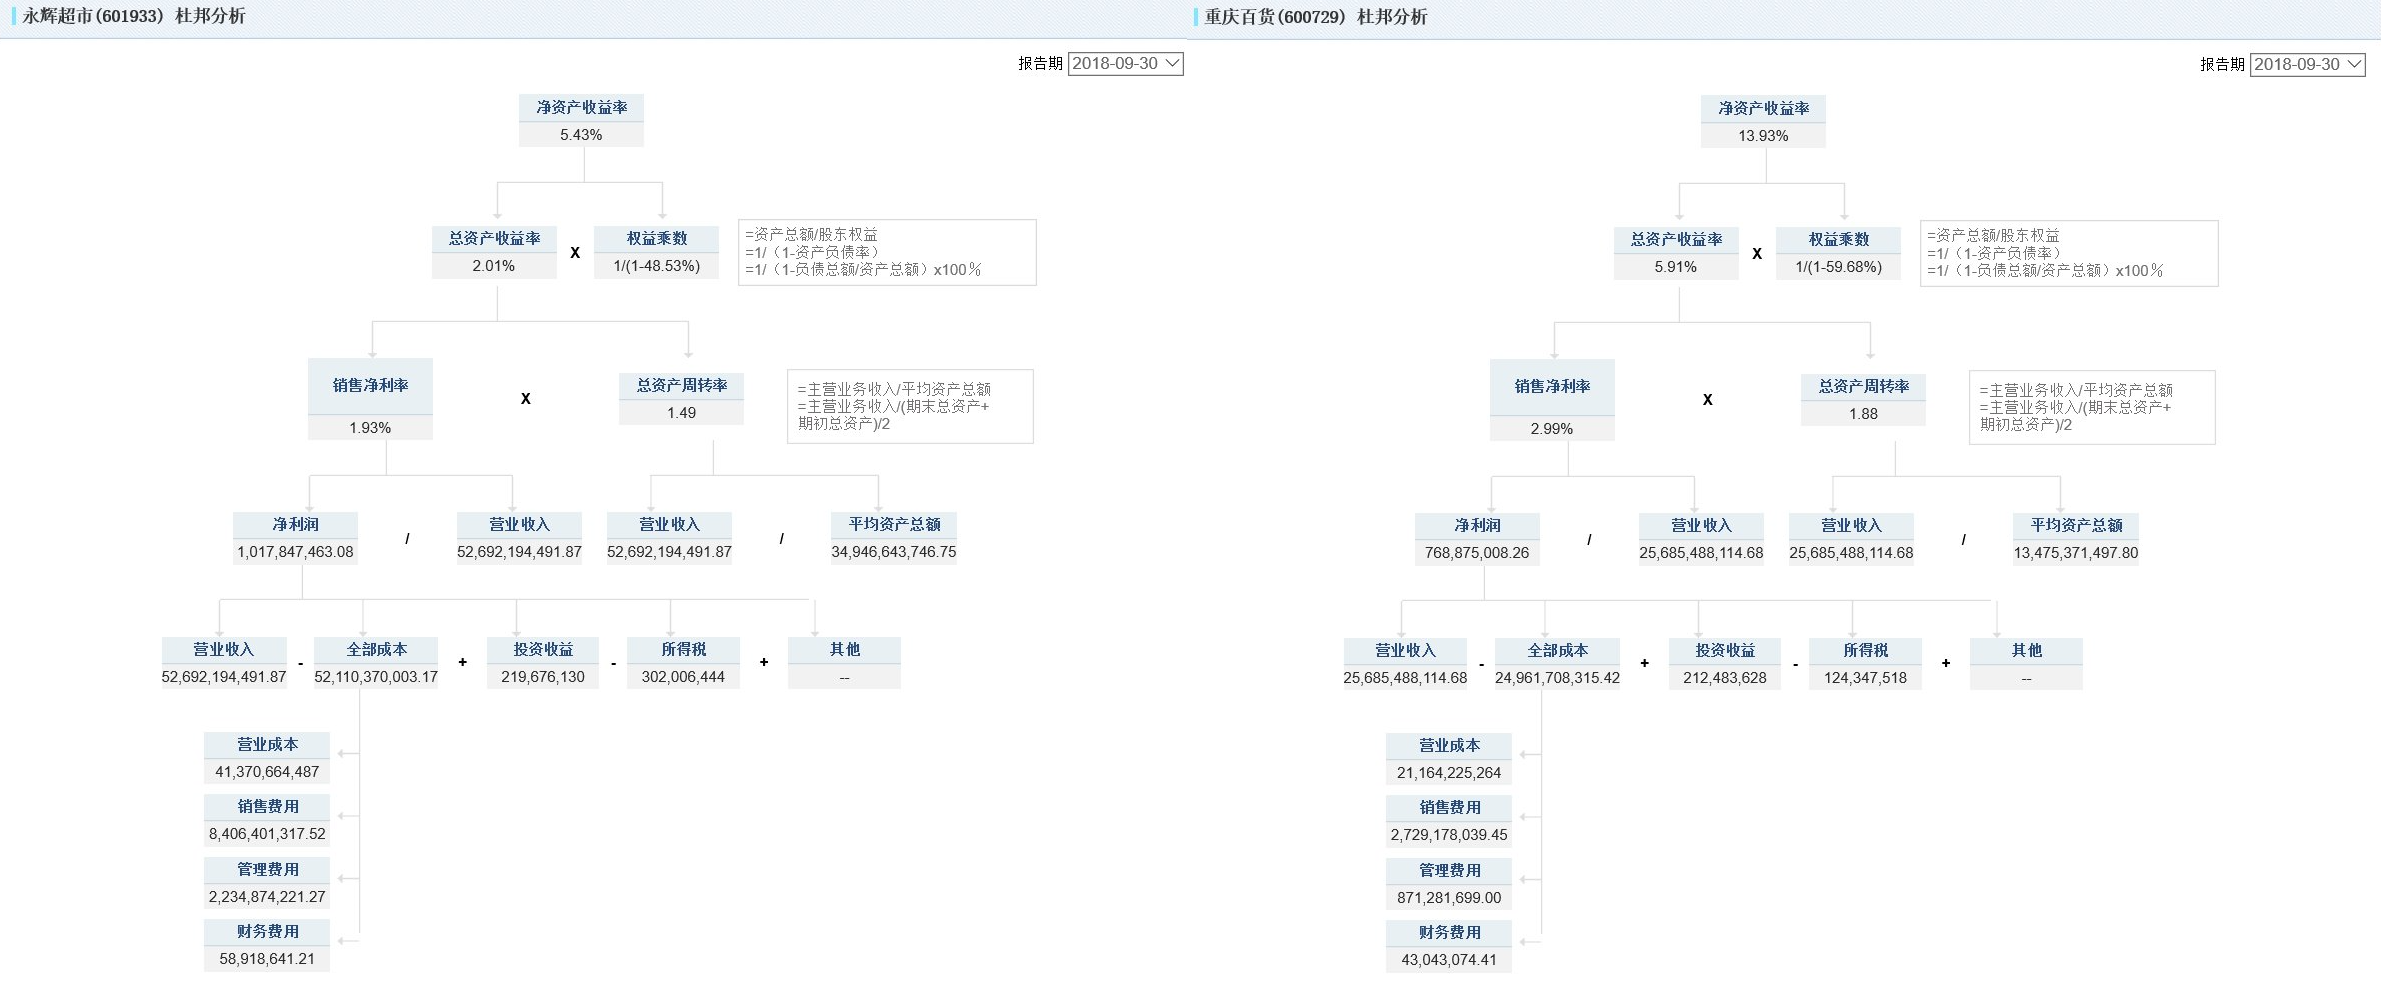Click 重庆百货 总资产周转率 formula explanation box

point(2092,408)
